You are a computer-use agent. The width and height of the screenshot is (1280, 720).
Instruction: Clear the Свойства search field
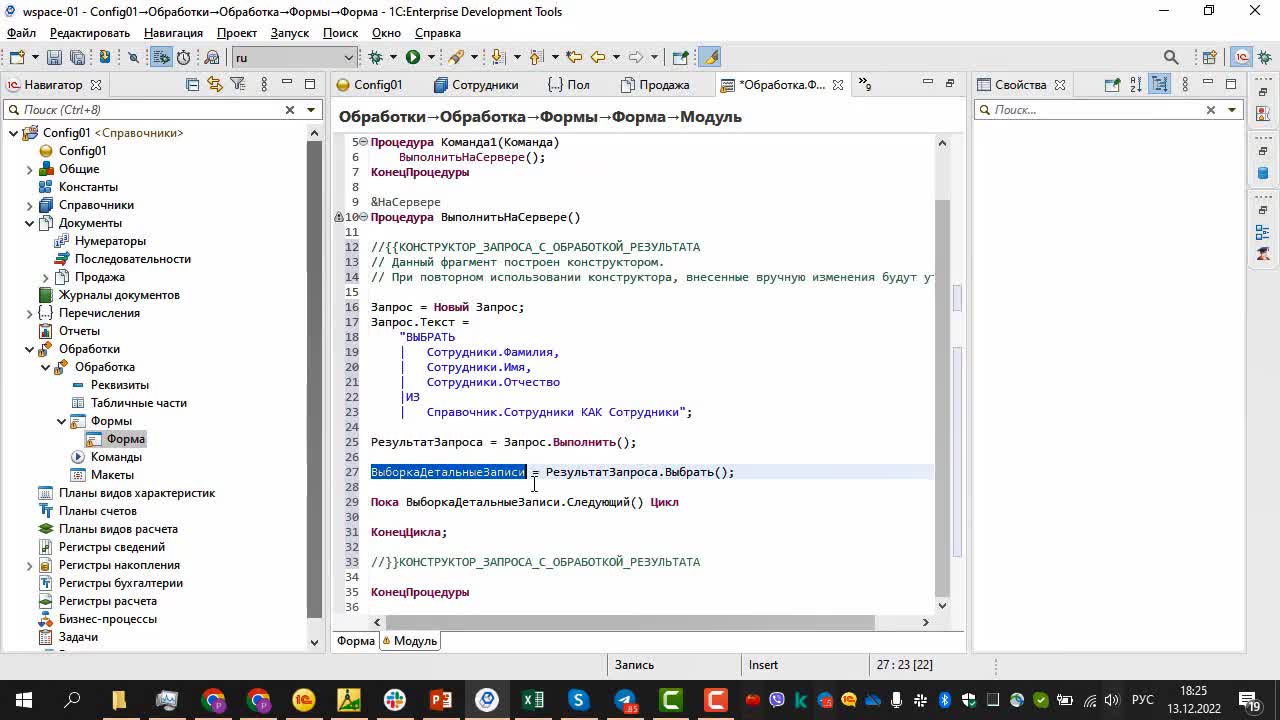tap(1210, 110)
